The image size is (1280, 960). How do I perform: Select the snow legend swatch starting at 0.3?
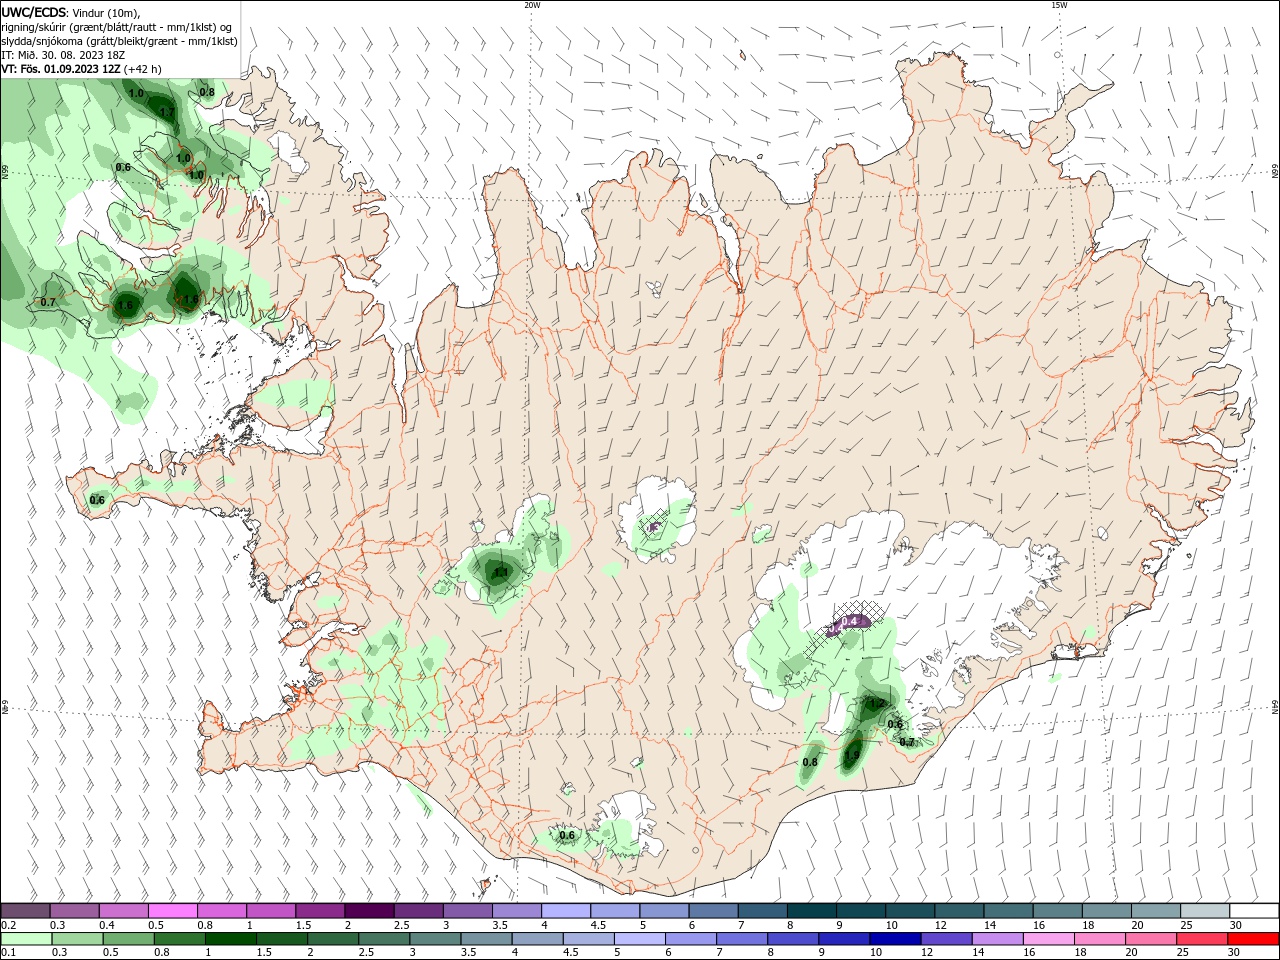coord(74,911)
